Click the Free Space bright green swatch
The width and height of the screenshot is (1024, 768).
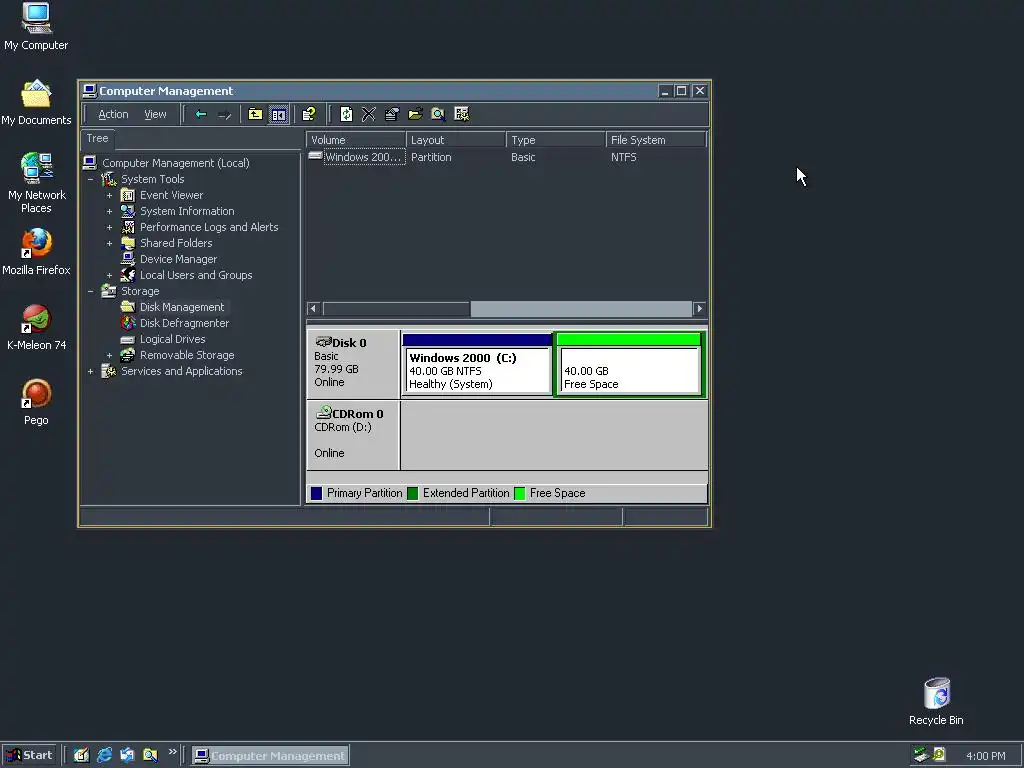[x=520, y=494]
